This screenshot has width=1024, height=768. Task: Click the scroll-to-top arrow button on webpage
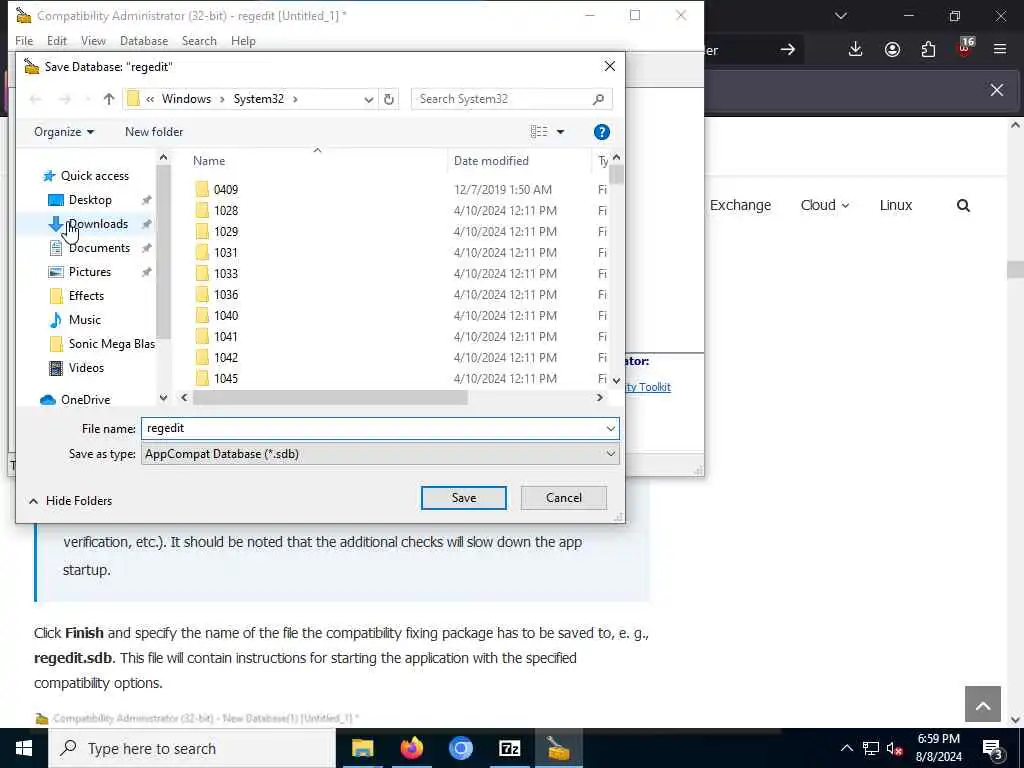(x=983, y=704)
